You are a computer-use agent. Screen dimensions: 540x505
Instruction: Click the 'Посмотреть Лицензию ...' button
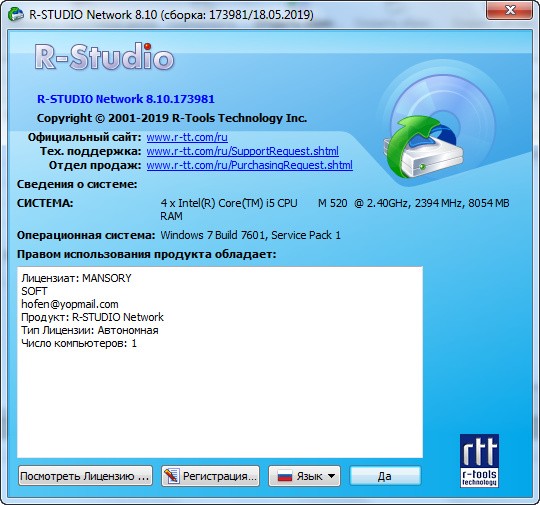point(85,476)
